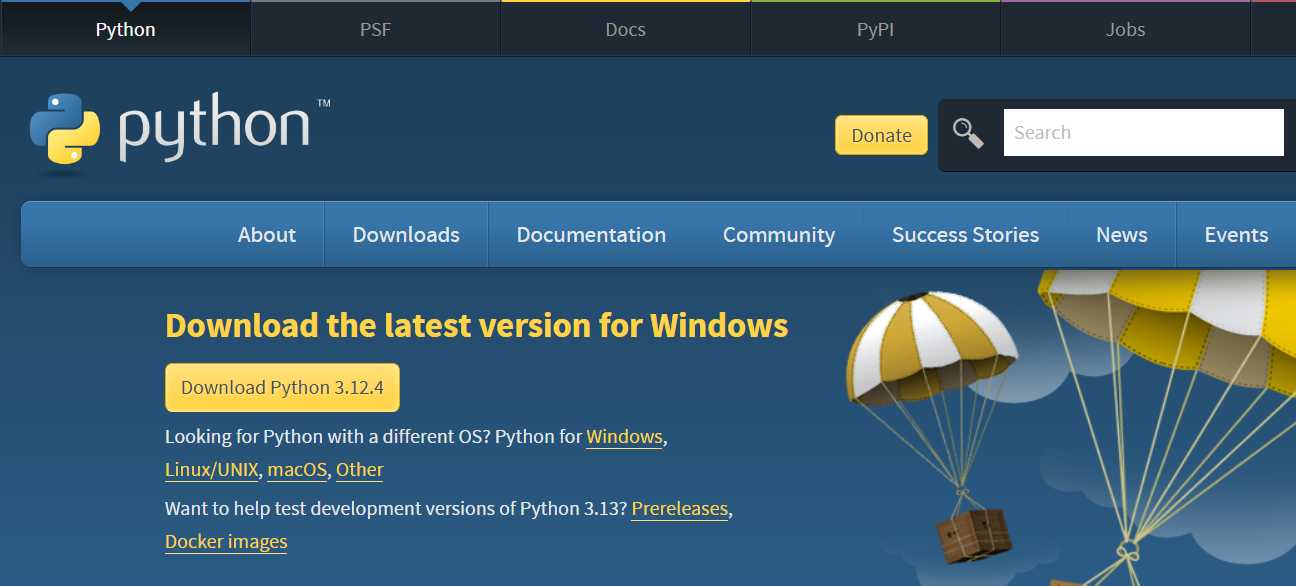Follow the Linux/UNIX link

[x=212, y=470]
